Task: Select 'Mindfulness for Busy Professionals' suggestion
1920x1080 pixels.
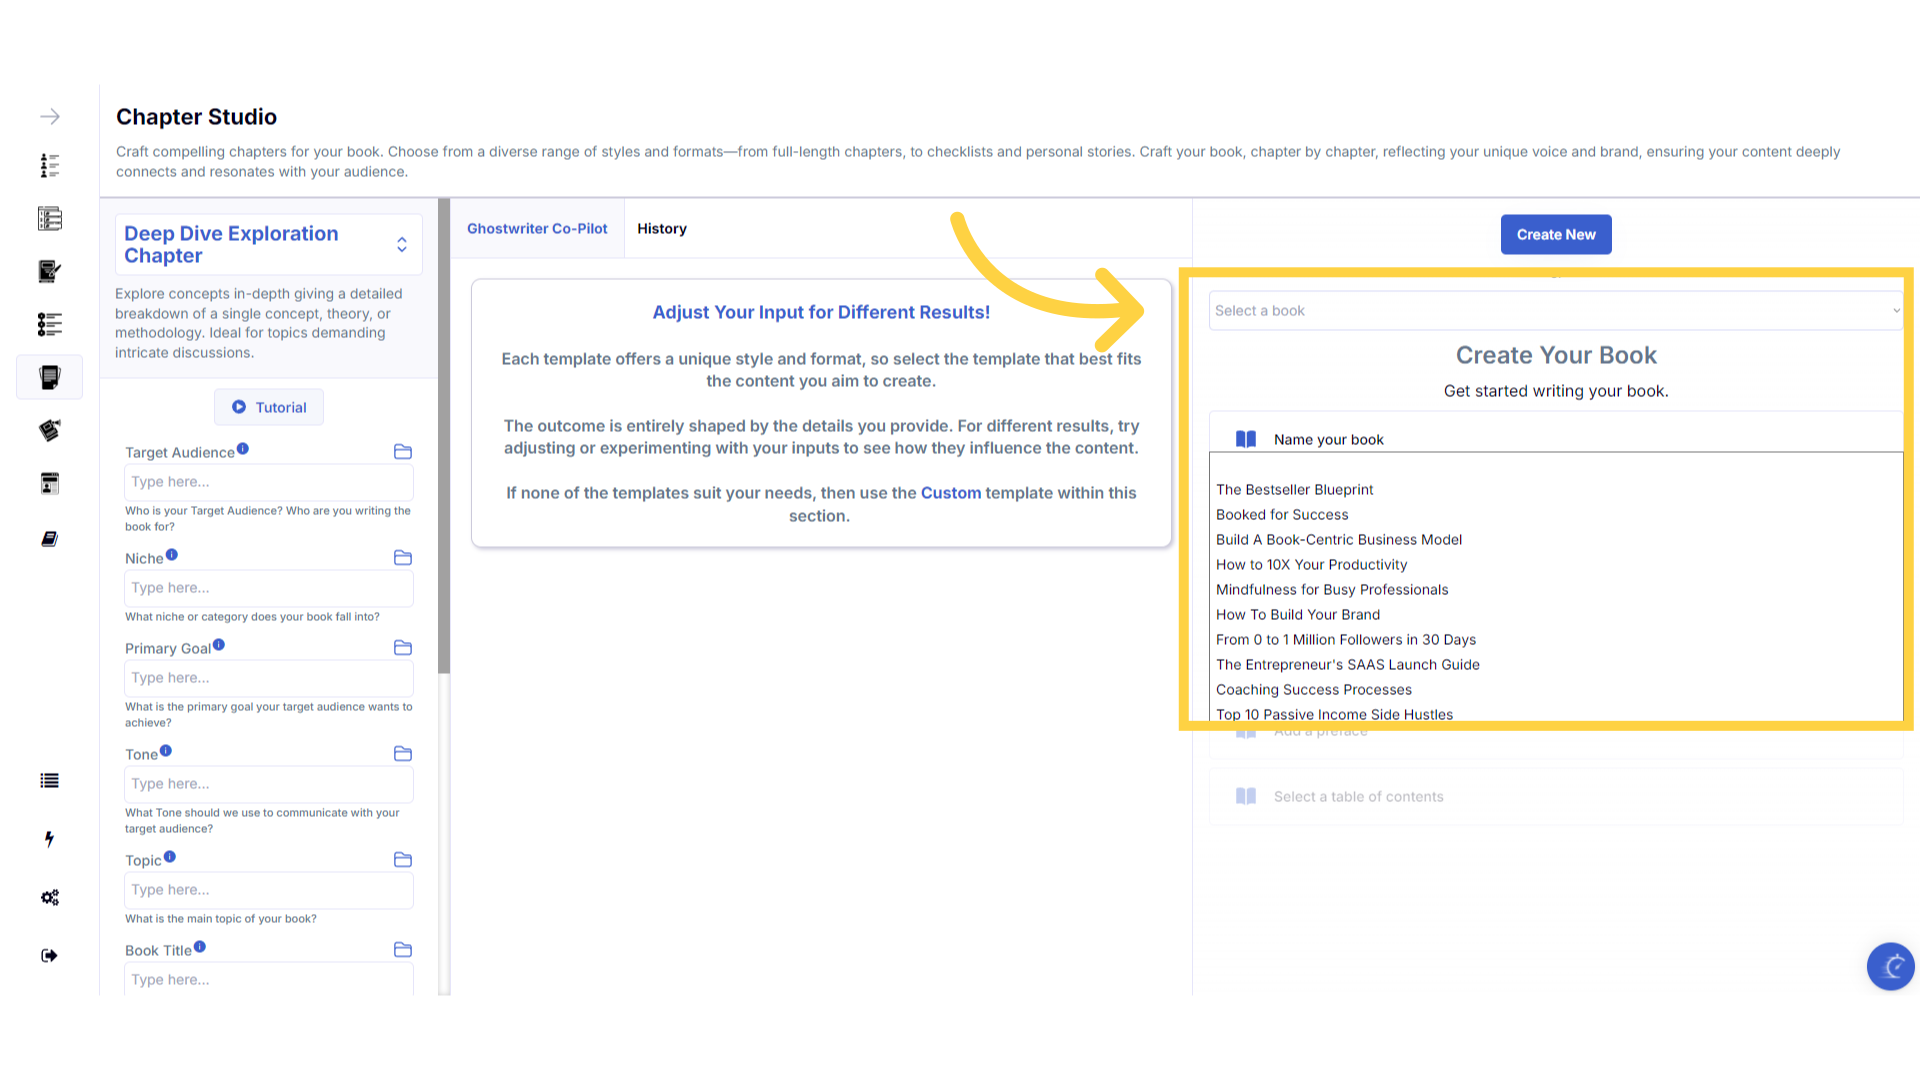Action: tap(1332, 590)
